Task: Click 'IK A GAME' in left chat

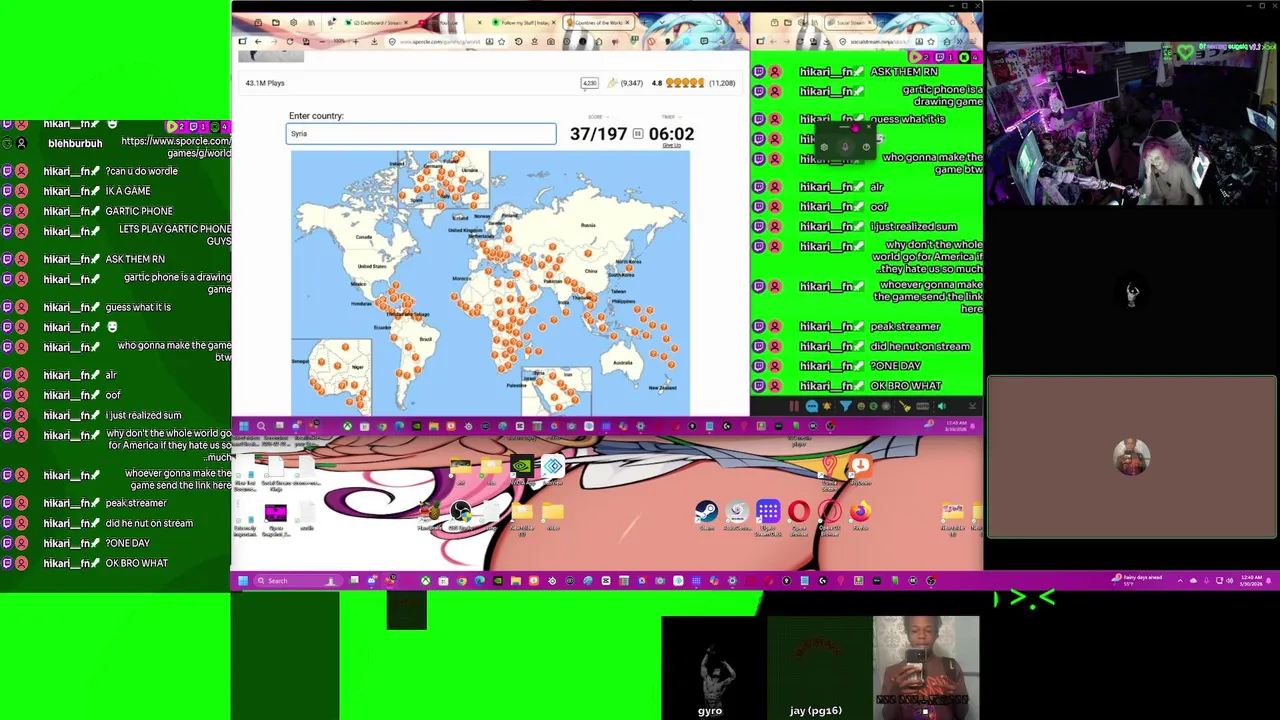Action: pyautogui.click(x=128, y=191)
